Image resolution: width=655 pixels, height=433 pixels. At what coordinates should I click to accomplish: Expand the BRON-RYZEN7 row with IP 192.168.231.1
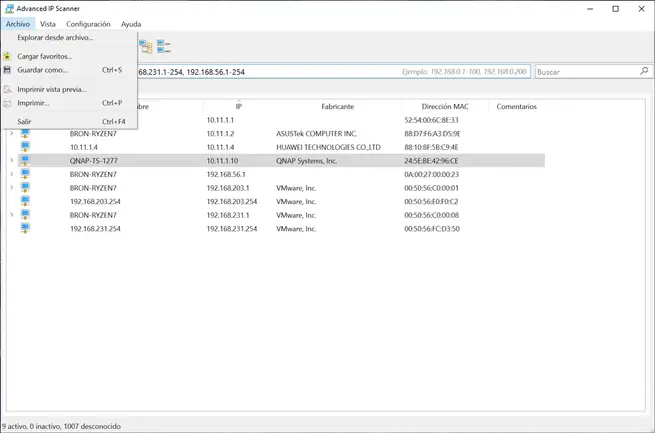tap(11, 215)
